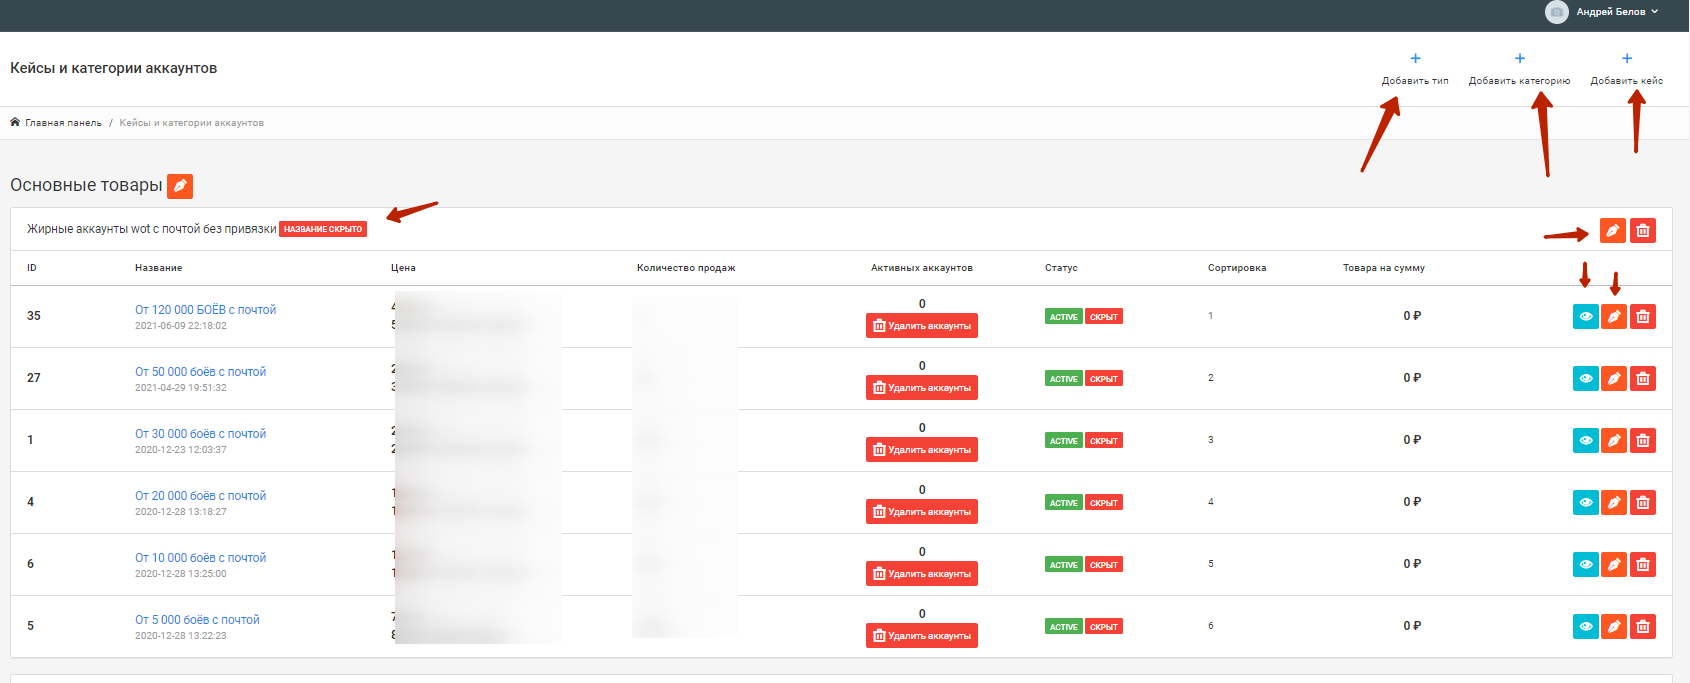Edit the Основные товары section title
Screen dimensions: 1690x683
click(x=180, y=186)
